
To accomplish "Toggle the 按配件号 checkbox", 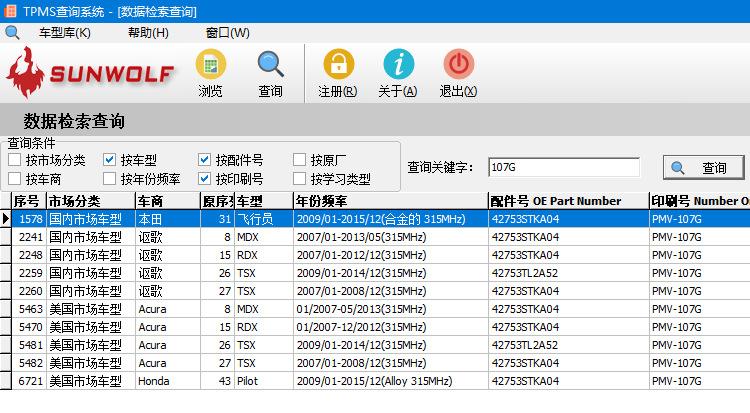I will (x=205, y=160).
